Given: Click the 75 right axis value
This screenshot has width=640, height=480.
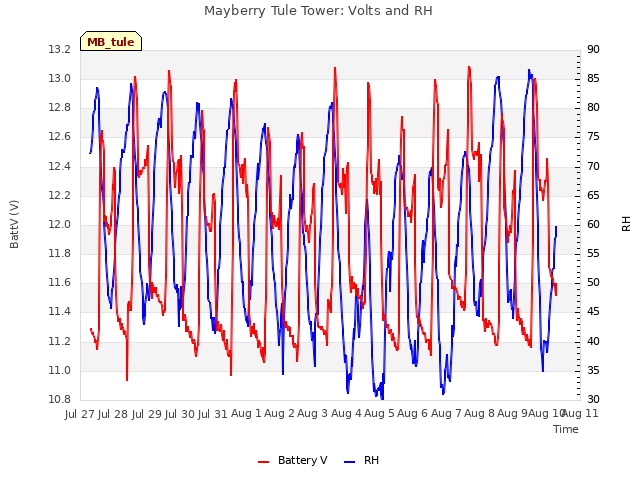Looking at the screenshot, I should pos(593,137).
